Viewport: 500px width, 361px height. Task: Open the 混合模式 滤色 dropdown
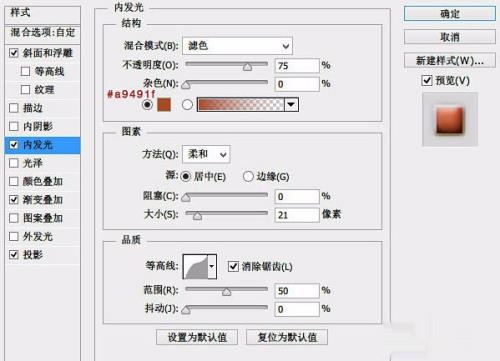[237, 46]
